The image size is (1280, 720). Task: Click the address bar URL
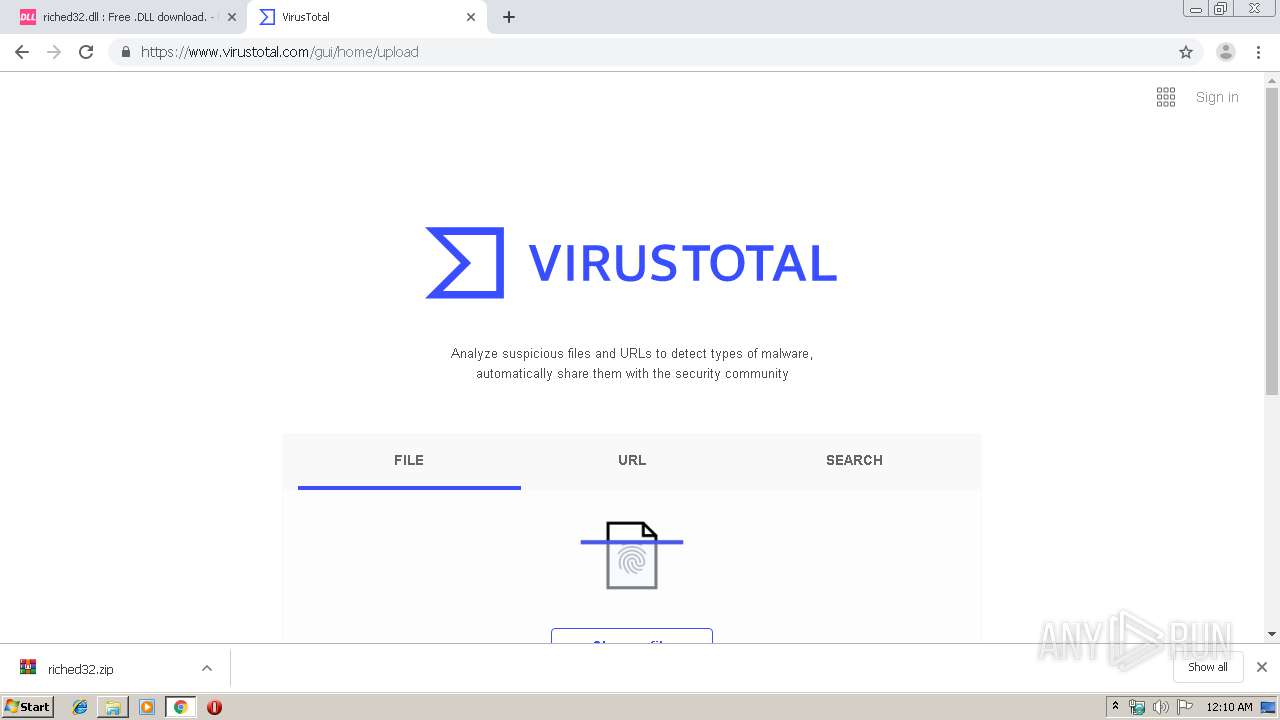point(280,52)
